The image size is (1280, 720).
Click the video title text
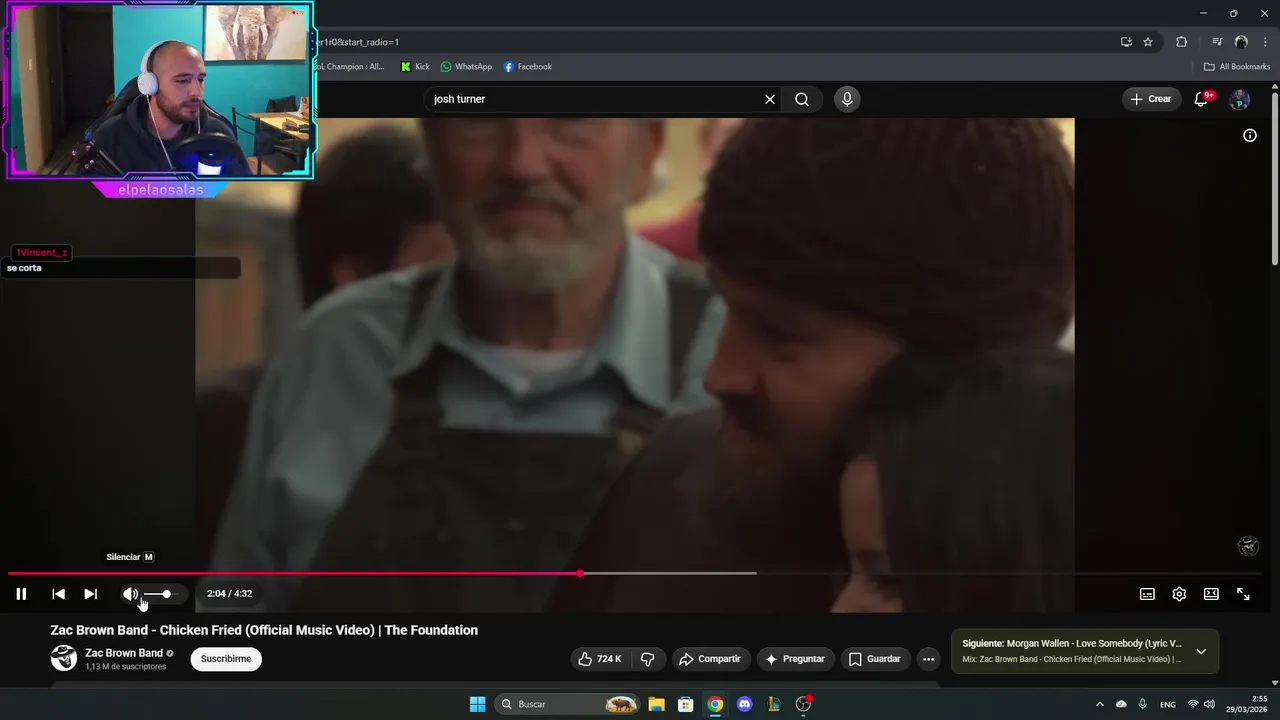click(x=264, y=630)
